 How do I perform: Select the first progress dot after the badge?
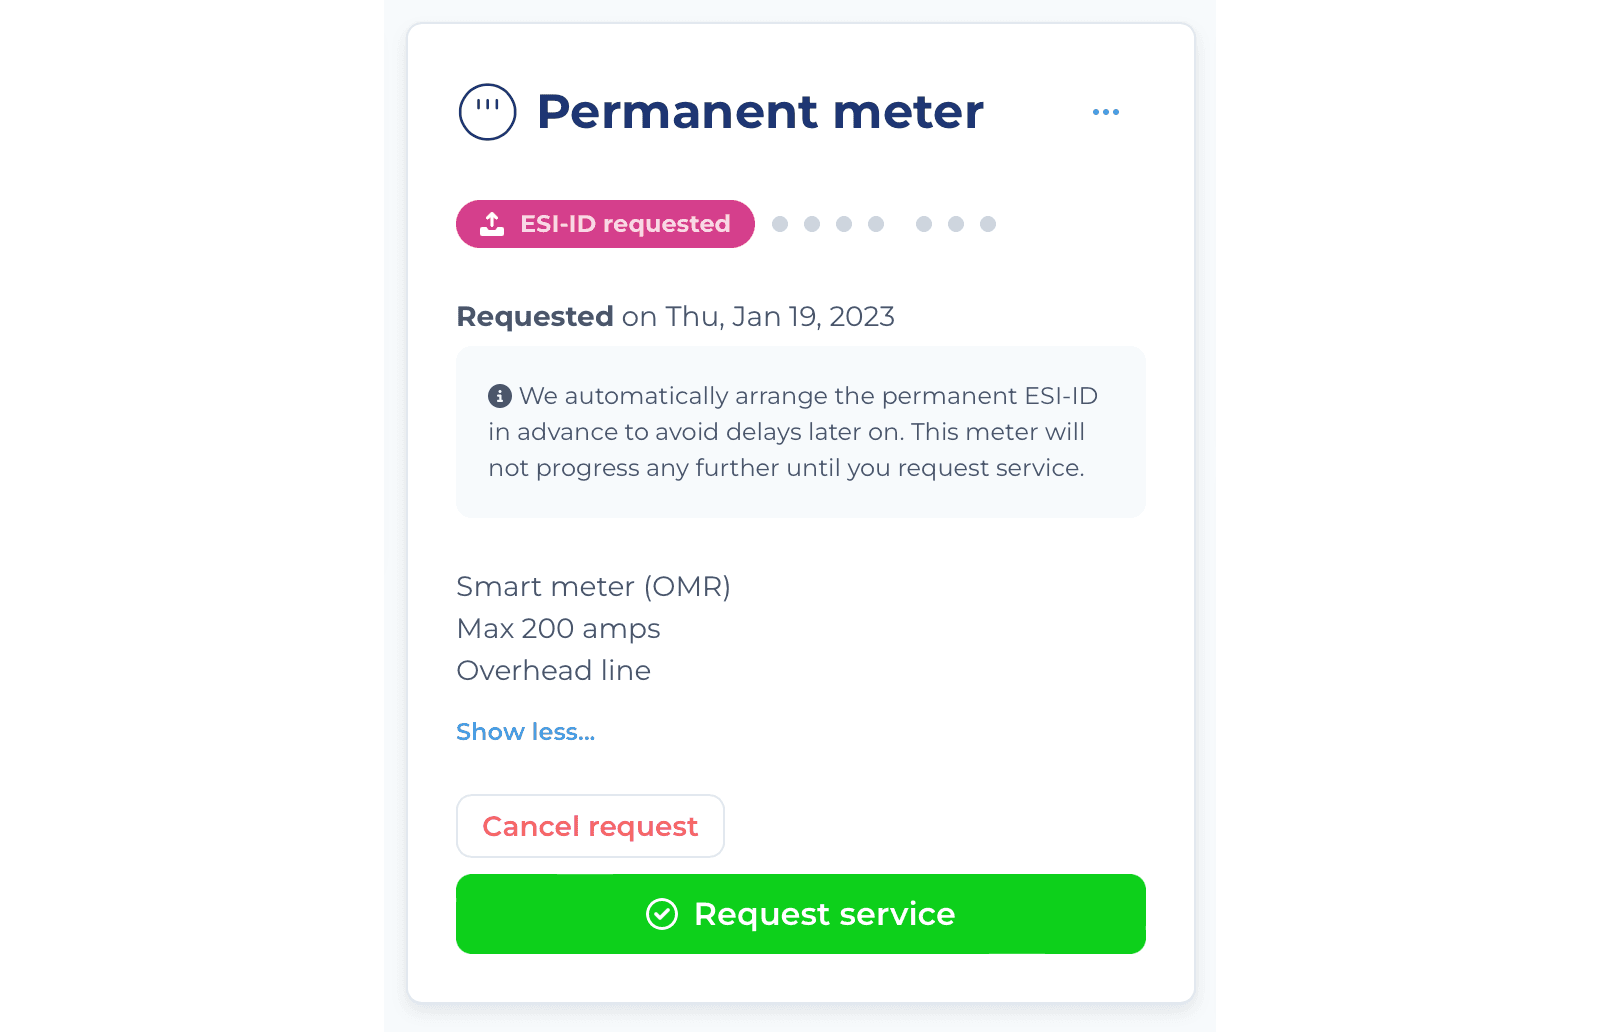[780, 224]
